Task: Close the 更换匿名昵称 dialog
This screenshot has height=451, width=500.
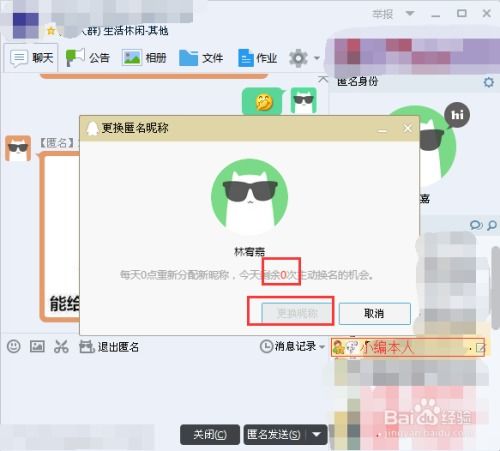Action: 407,128
